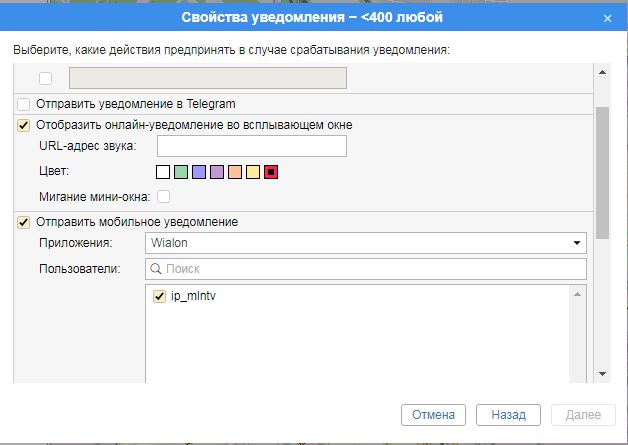Viewport: 628px width, 445px height.
Task: Uncheck online notification in popup window
Action: (x=24, y=125)
